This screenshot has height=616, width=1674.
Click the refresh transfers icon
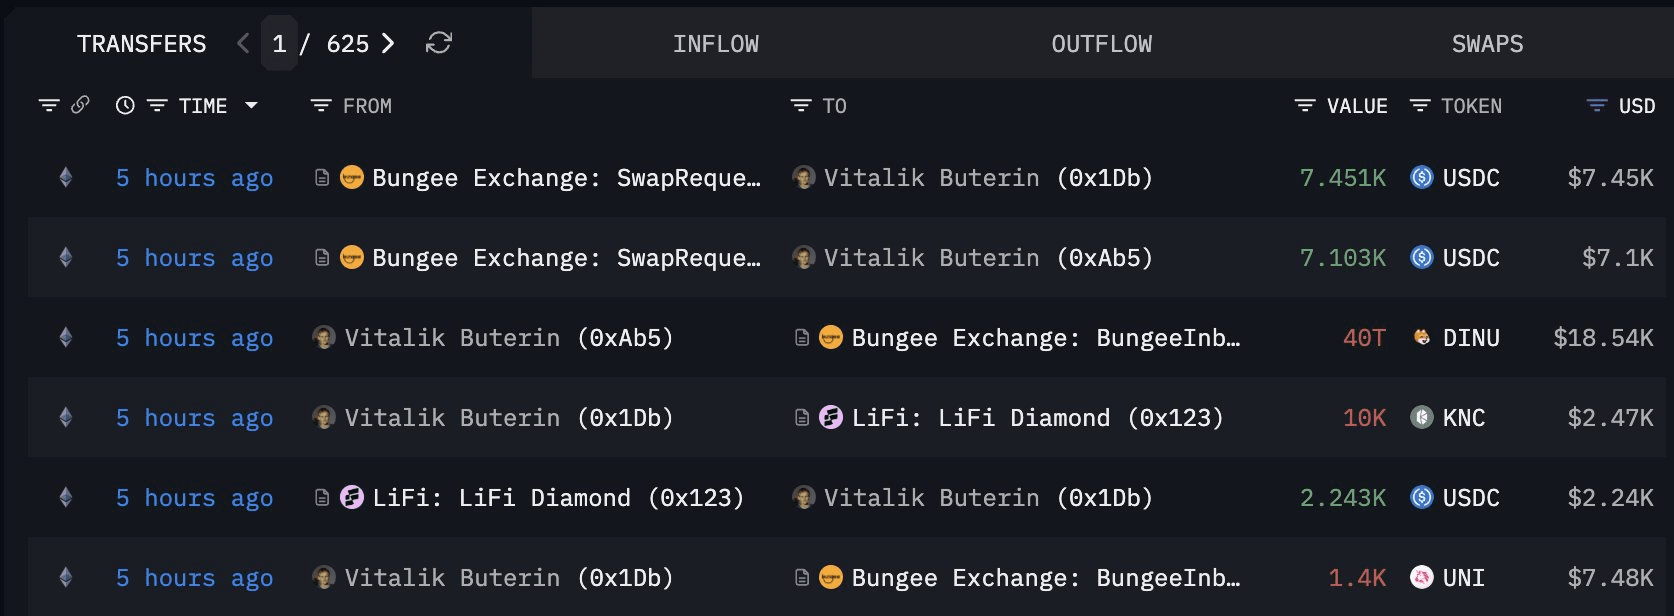(x=439, y=43)
